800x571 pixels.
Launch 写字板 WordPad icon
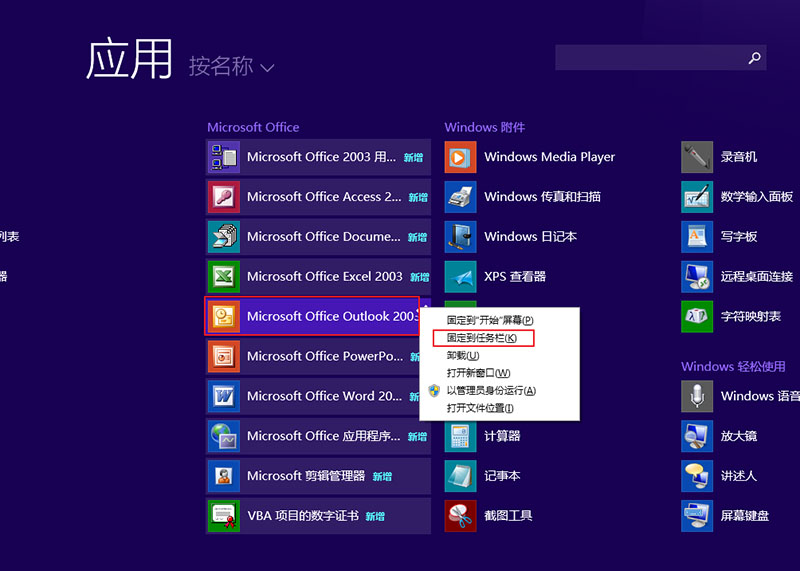[x=697, y=236]
